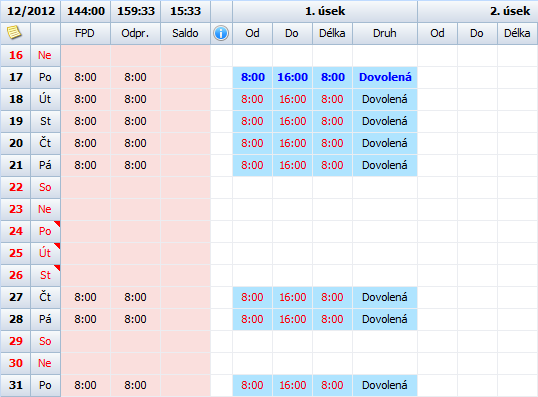Viewport: 538px width, 397px height.
Task: Click the 1. úsek group header
Action: pyautogui.click(x=325, y=11)
